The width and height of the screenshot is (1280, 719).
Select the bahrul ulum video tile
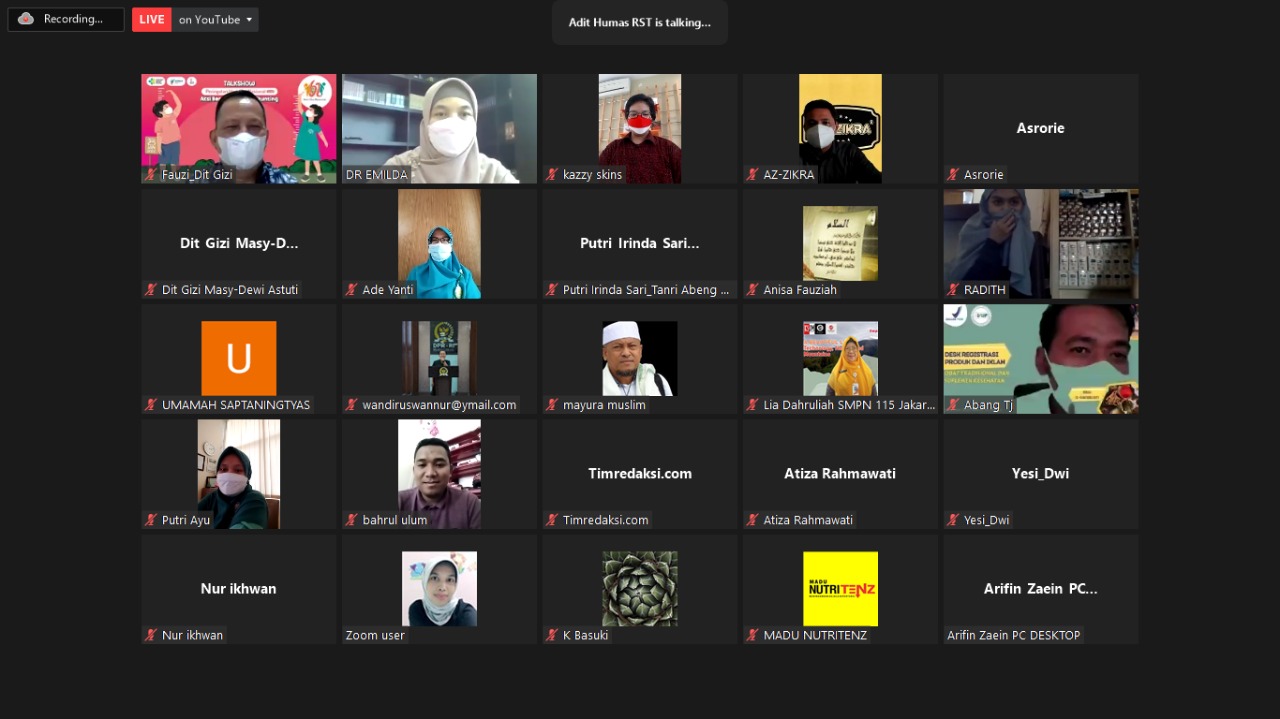tap(439, 473)
